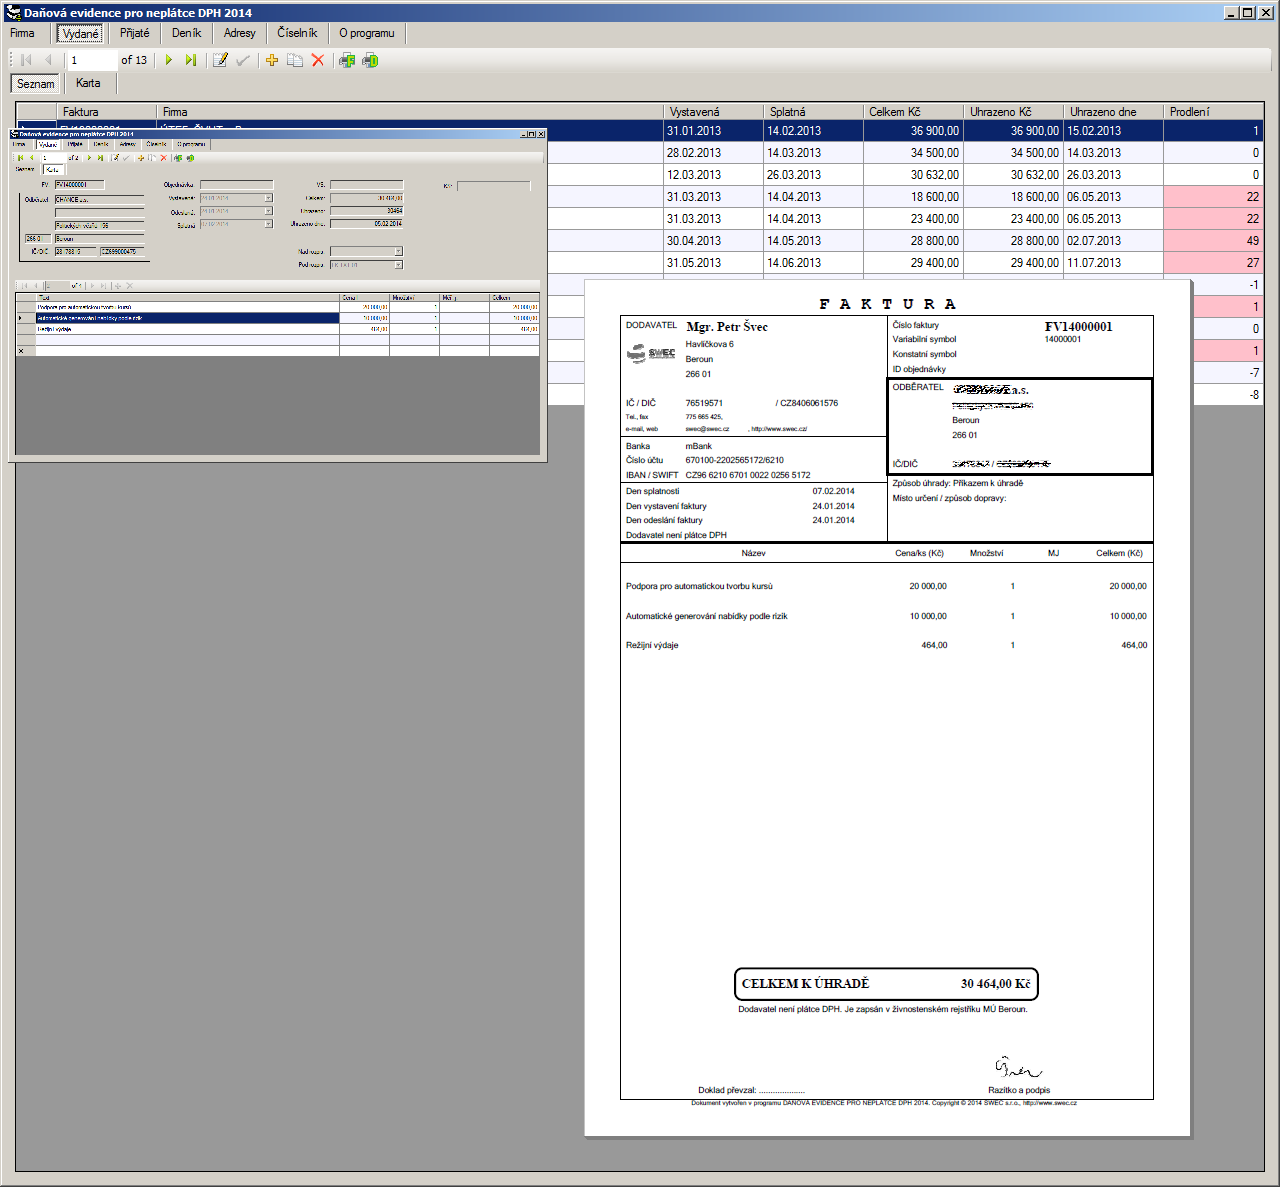The width and height of the screenshot is (1280, 1187).
Task: Open Splatná date dropdown in small card window
Action: (269, 224)
